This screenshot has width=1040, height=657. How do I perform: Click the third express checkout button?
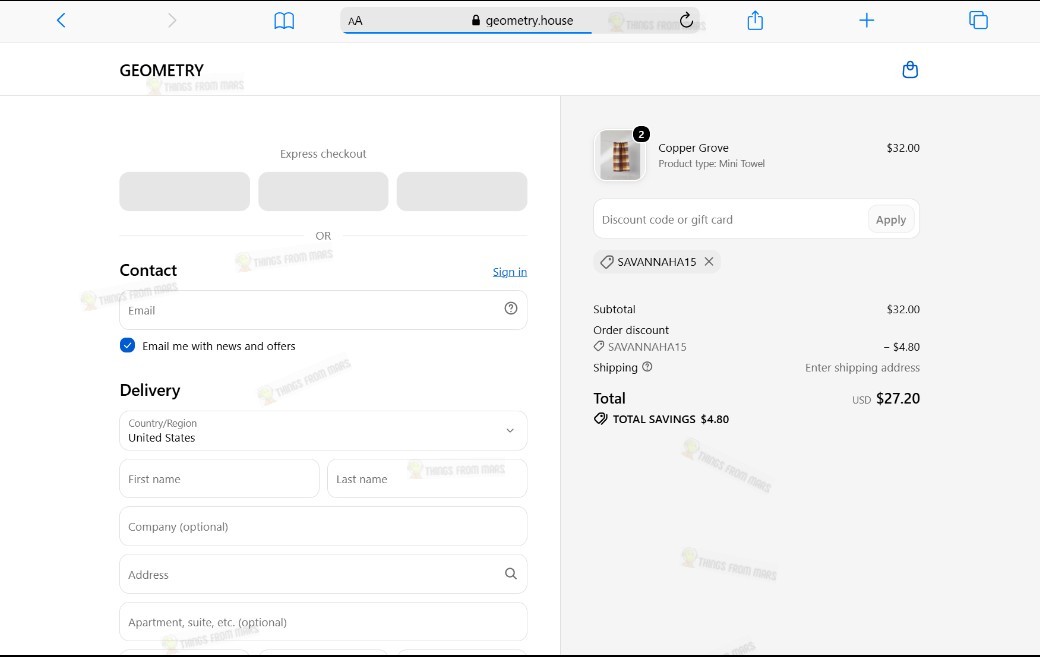click(x=462, y=192)
